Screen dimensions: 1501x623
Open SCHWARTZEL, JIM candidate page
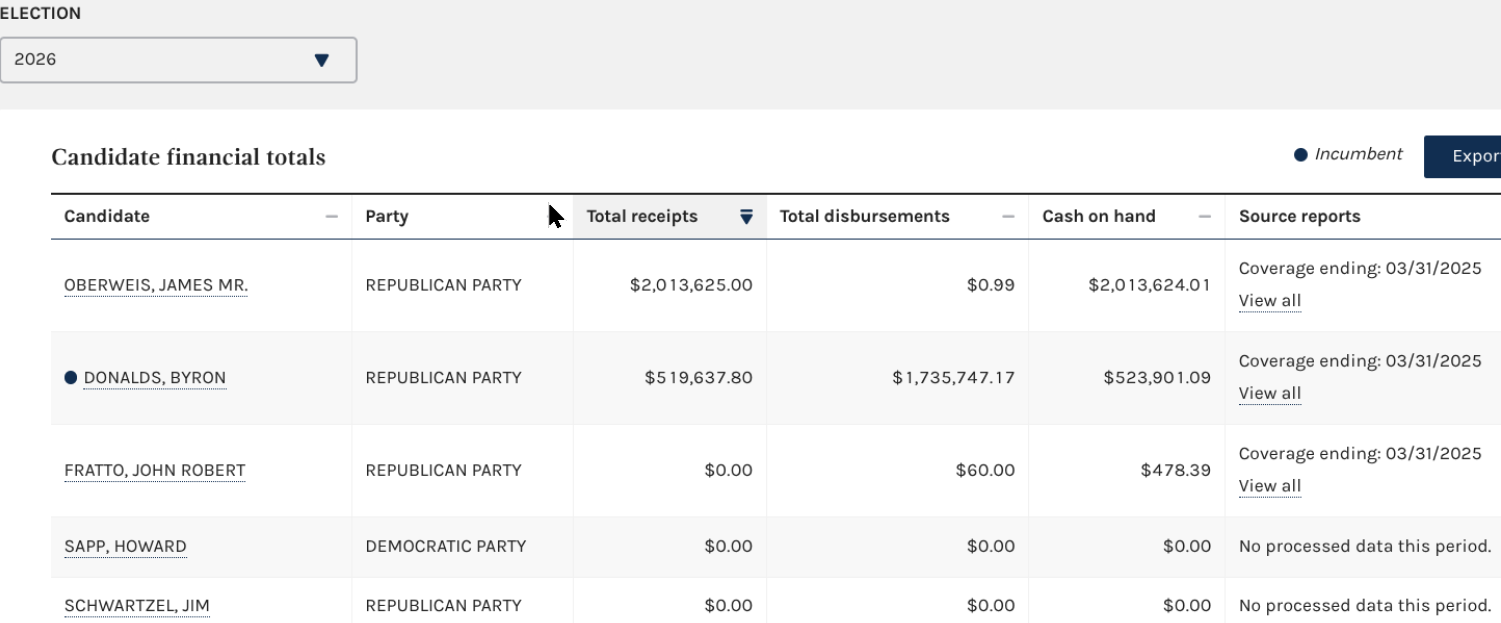[137, 606]
